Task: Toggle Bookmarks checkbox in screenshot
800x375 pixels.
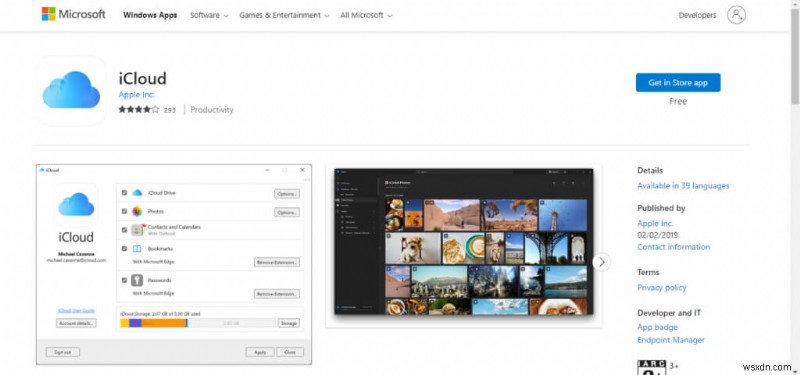Action: (124, 249)
